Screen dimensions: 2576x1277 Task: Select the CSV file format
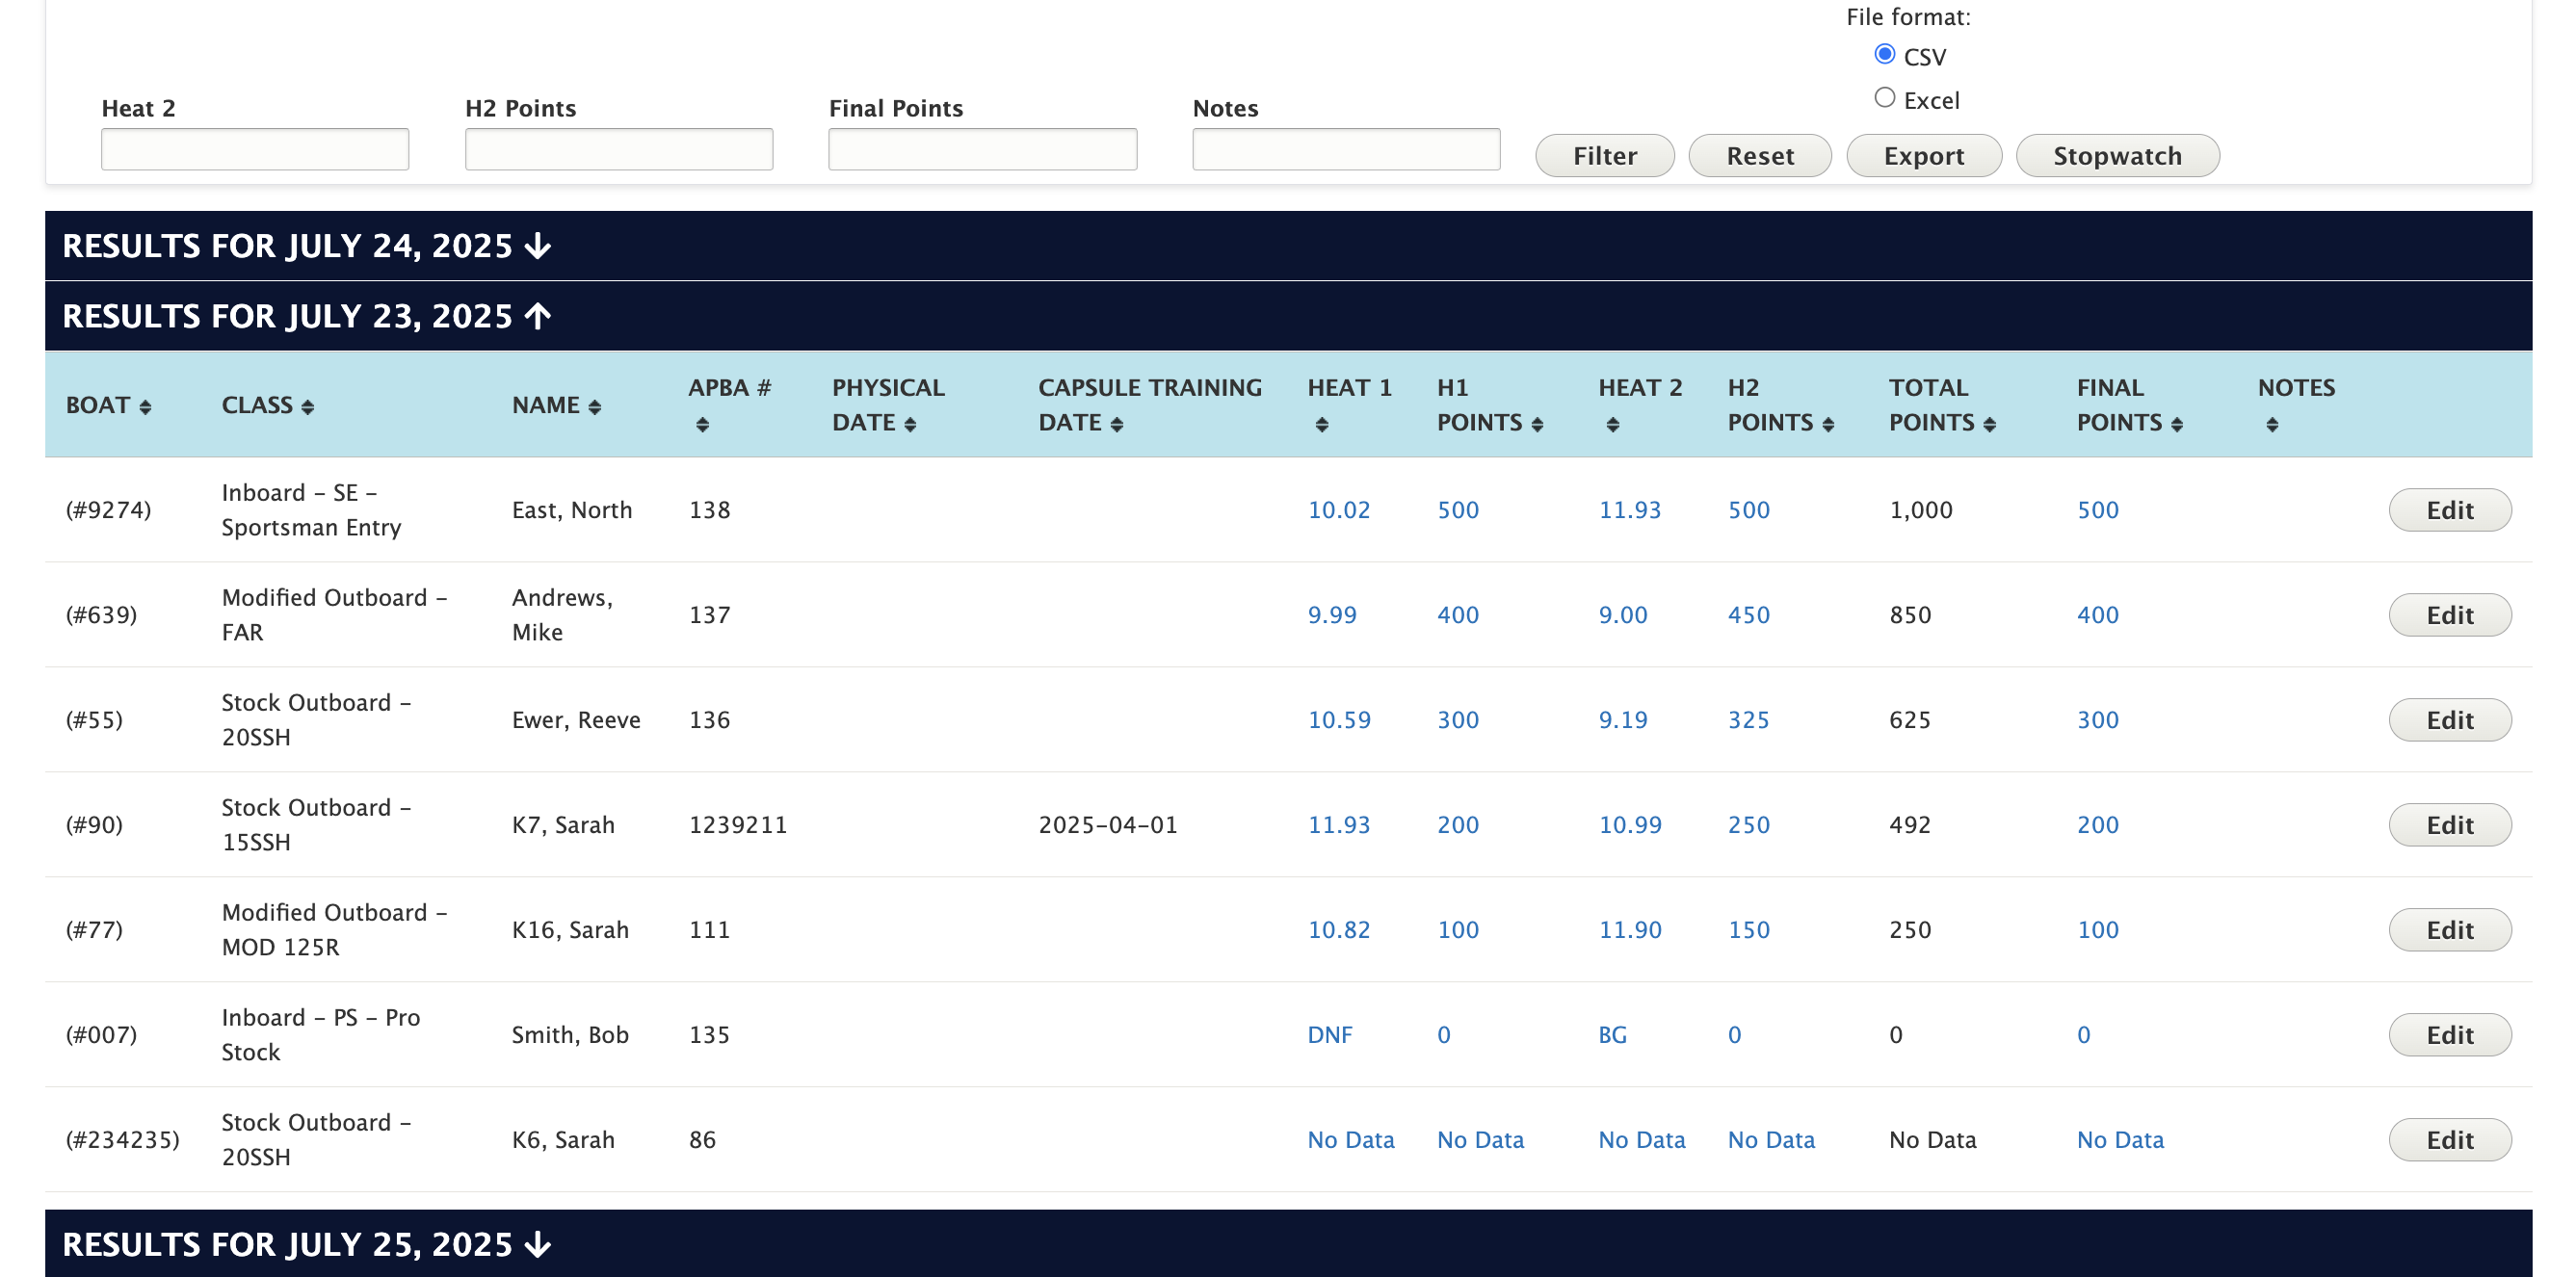[x=1884, y=54]
